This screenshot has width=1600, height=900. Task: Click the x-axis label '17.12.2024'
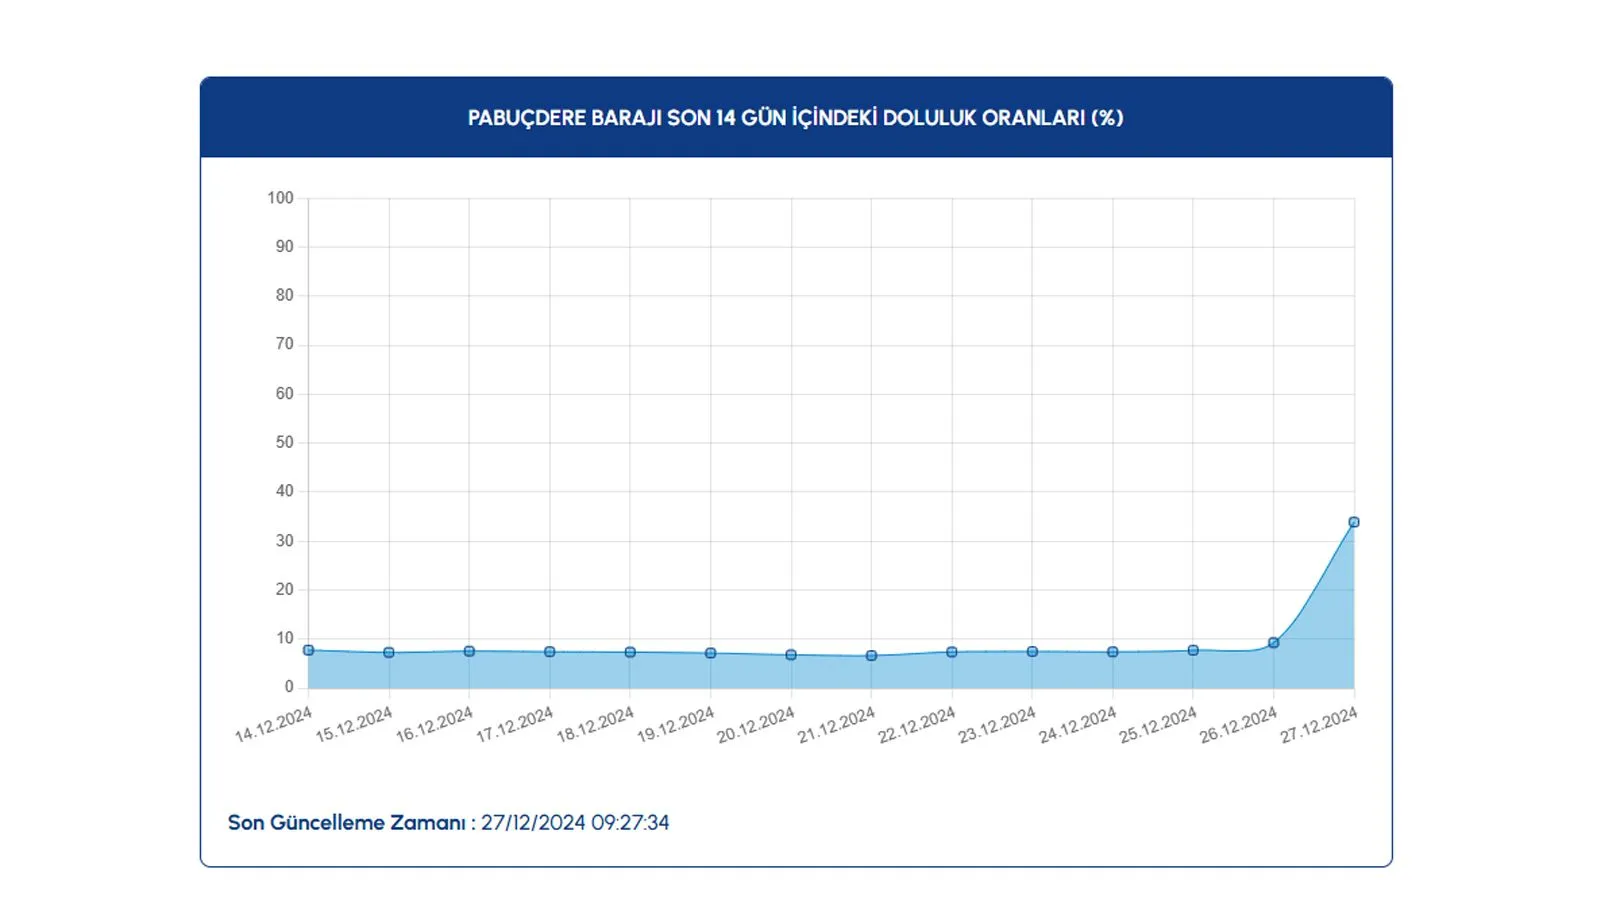click(514, 725)
